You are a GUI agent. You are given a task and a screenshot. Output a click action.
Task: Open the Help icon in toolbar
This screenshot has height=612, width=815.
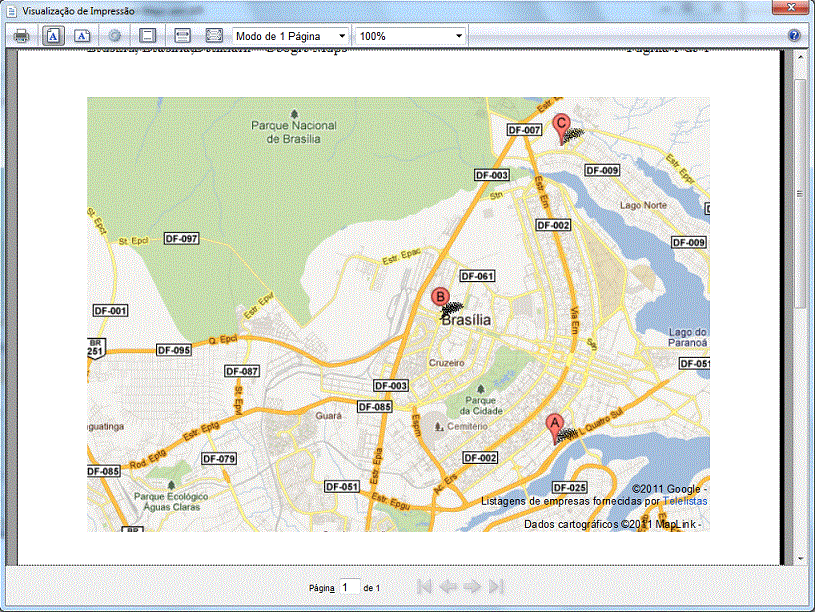pyautogui.click(x=794, y=35)
